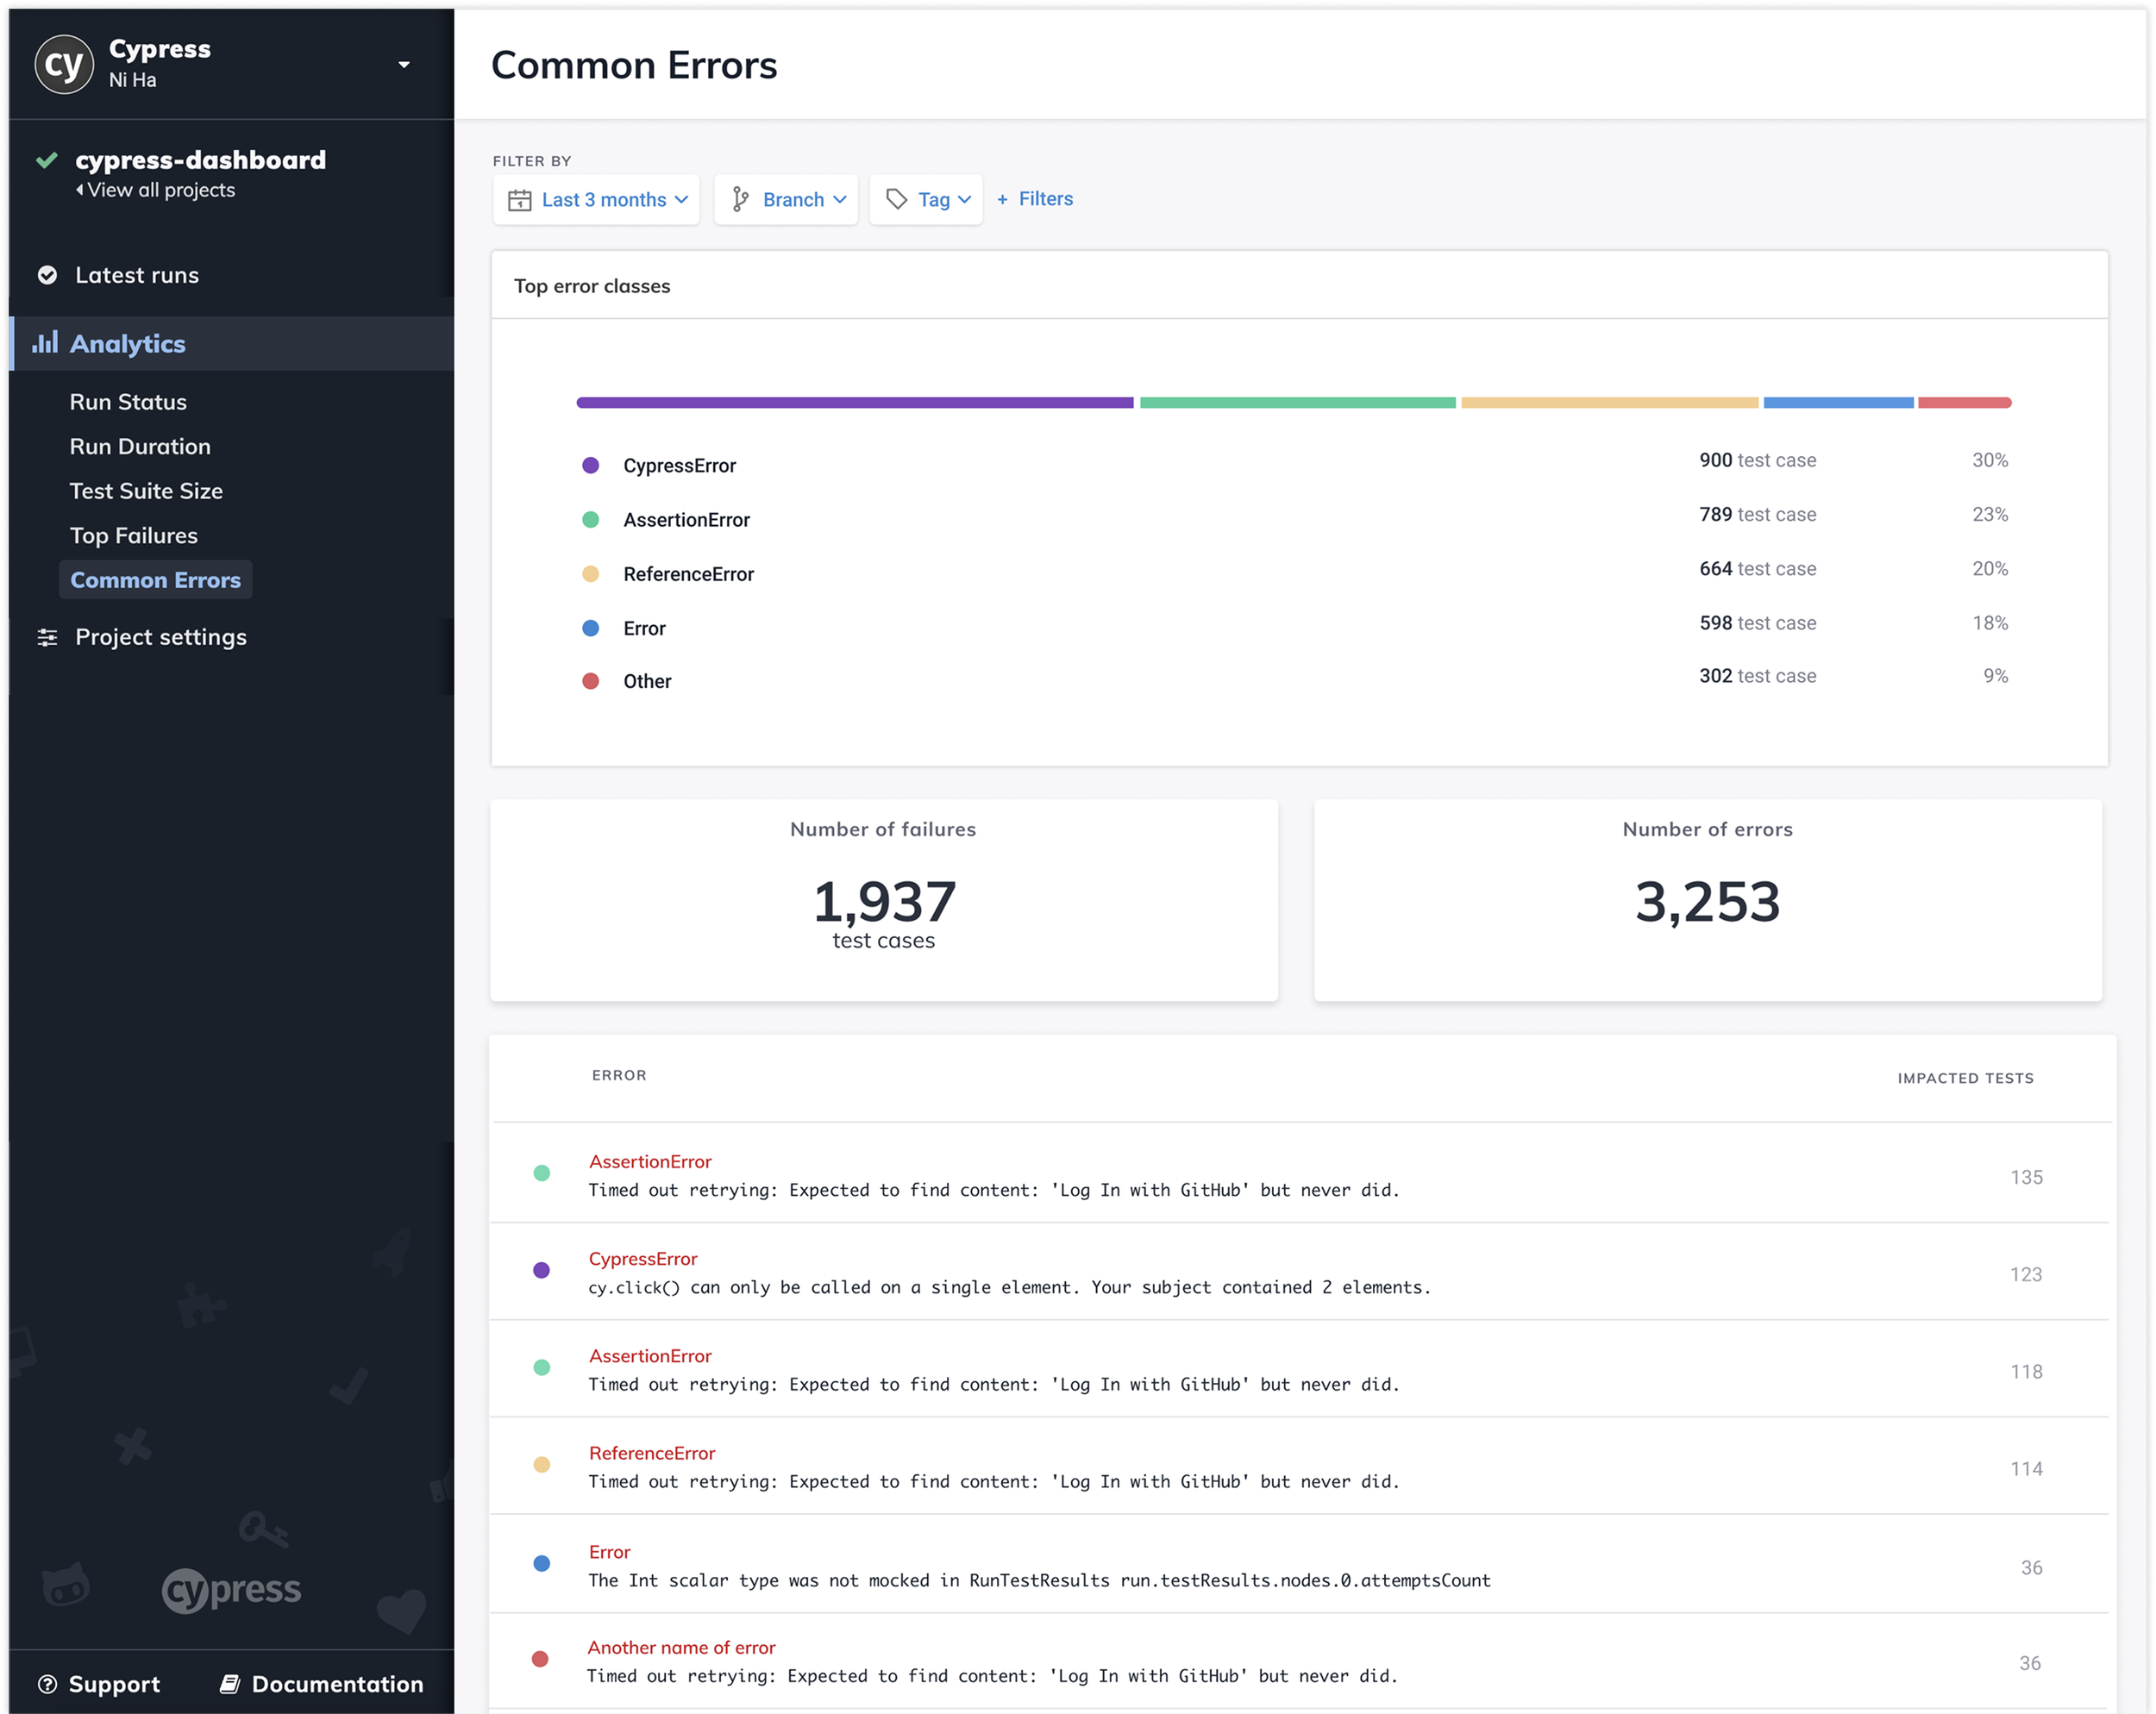This screenshot has width=2156, height=1714.
Task: Go to Top Failures in sidebar
Action: 134,536
